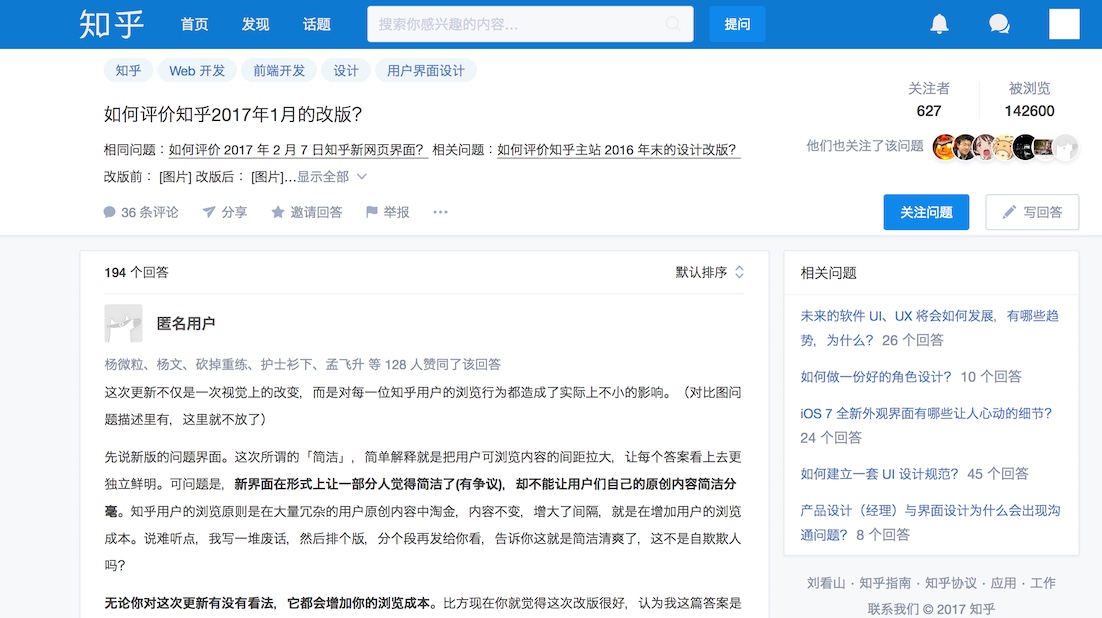Image resolution: width=1102 pixels, height=618 pixels.
Task: Click footer link 刘看山
Action: [x=826, y=583]
